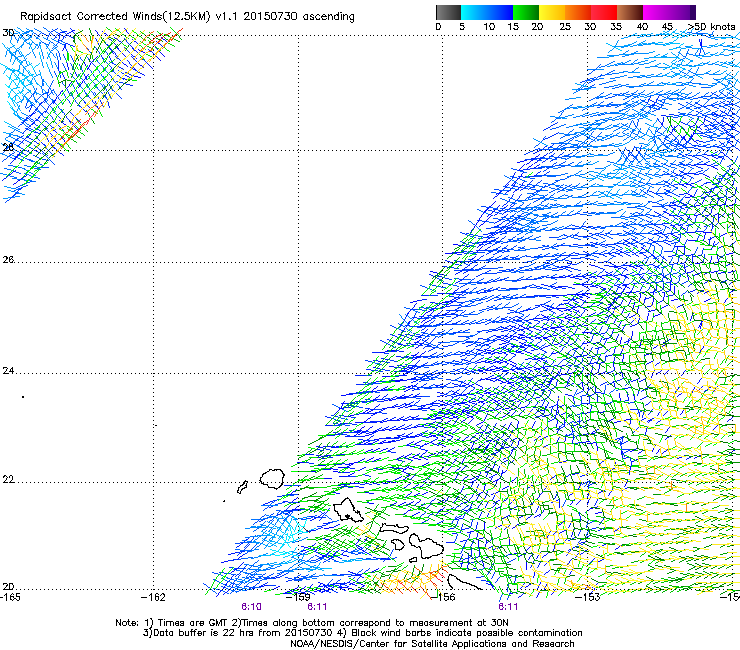Click the magenta 40-45 knots legend swatch
This screenshot has width=740, height=650.
[656, 12]
